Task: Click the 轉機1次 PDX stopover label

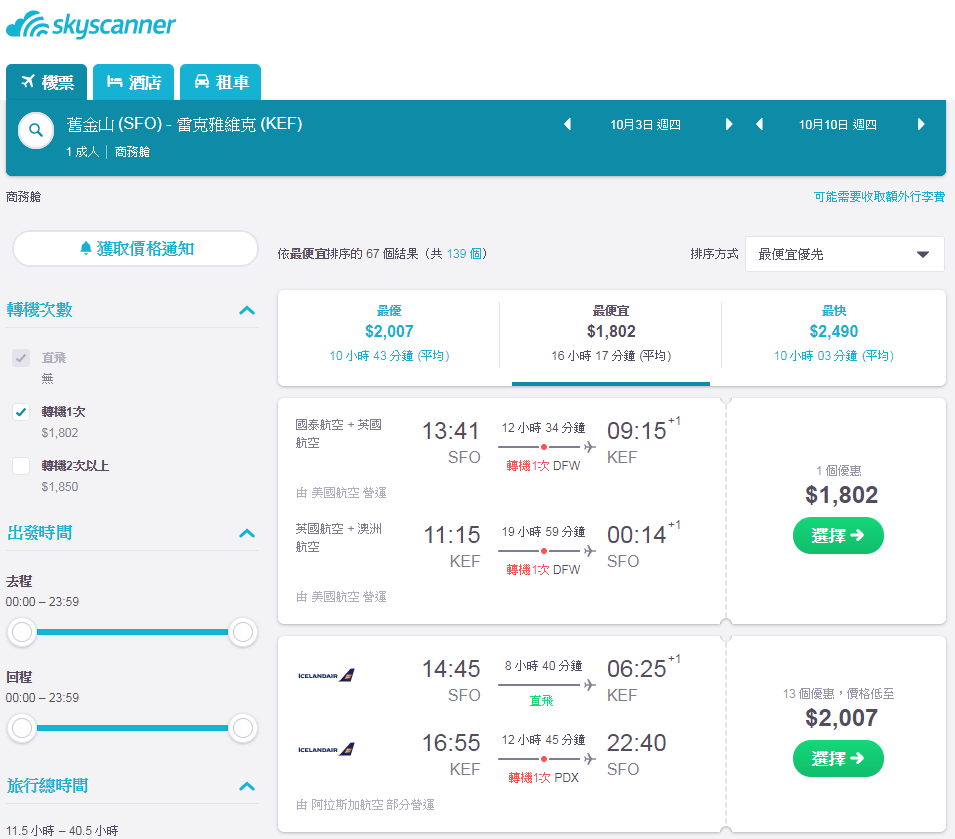Action: tap(543, 778)
